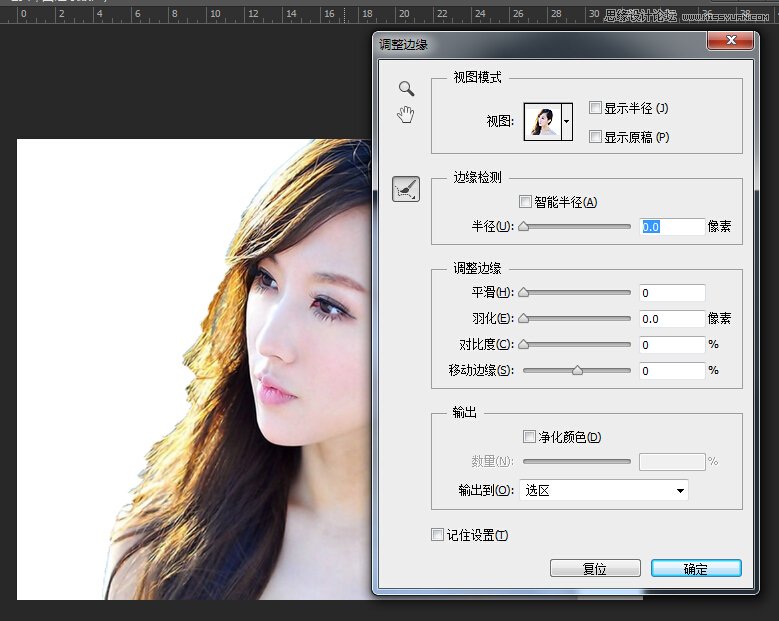Click the 对比度 percentage input field
Viewport: 779px width, 621px height.
tap(672, 345)
